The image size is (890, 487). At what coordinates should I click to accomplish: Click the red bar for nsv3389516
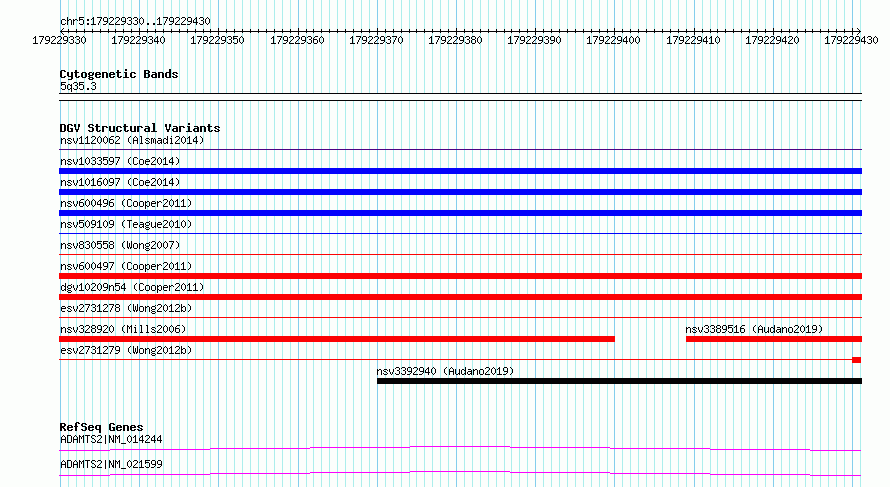[x=774, y=339]
